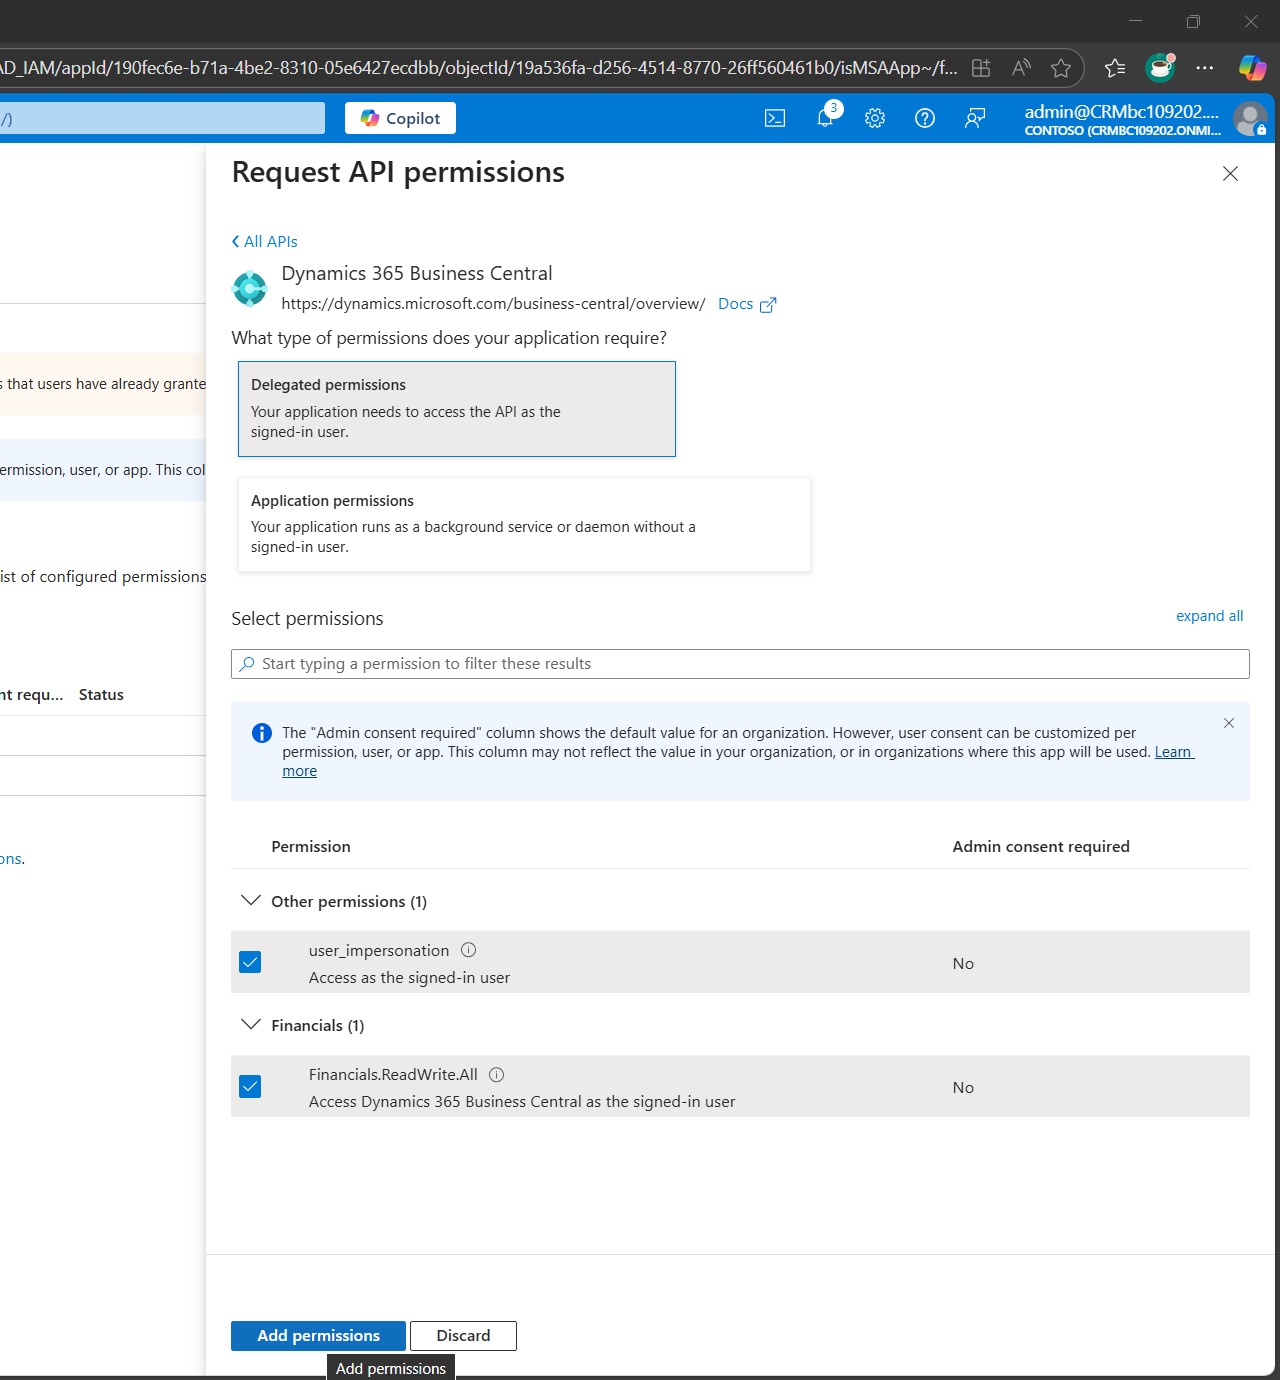1280x1380 pixels.
Task: Click the Admin consent required column header
Action: pos(1041,846)
